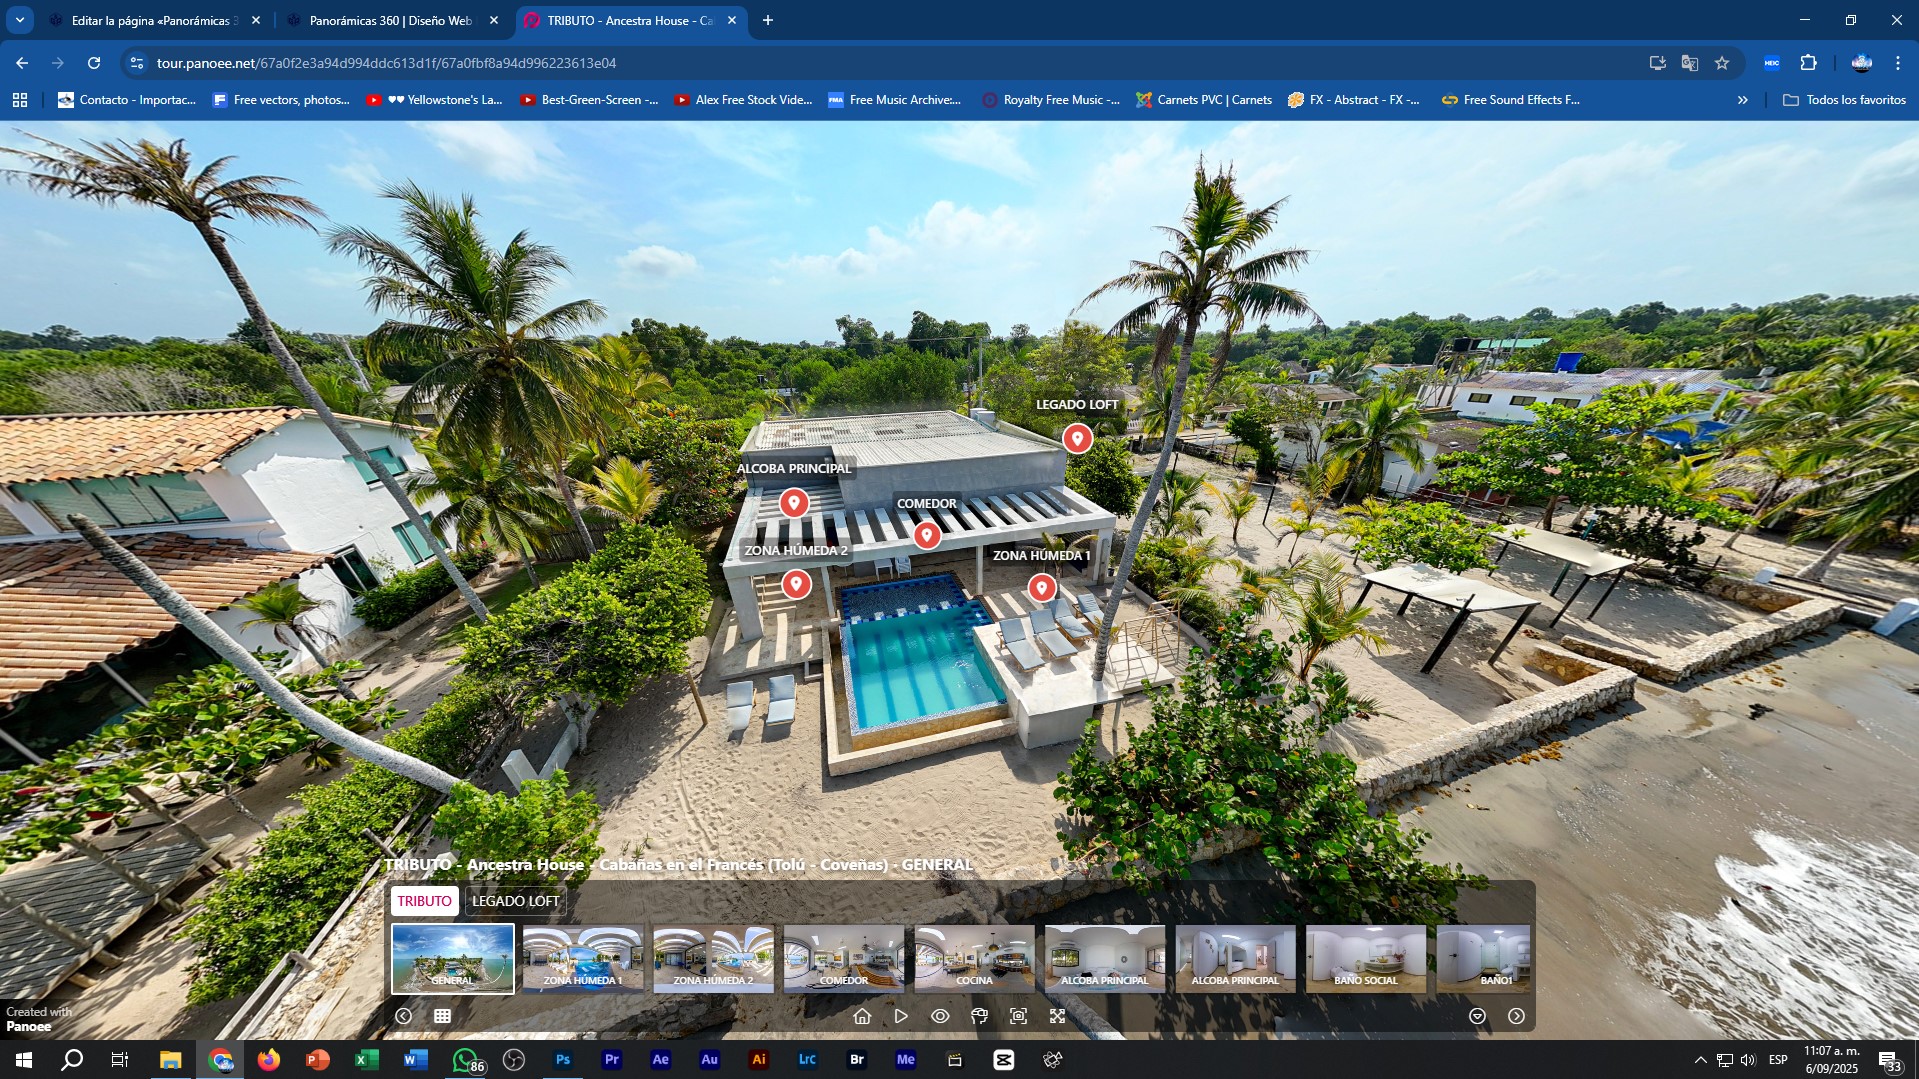1919x1079 pixels.
Task: Open the thumbnail grid view icon
Action: (x=442, y=1016)
